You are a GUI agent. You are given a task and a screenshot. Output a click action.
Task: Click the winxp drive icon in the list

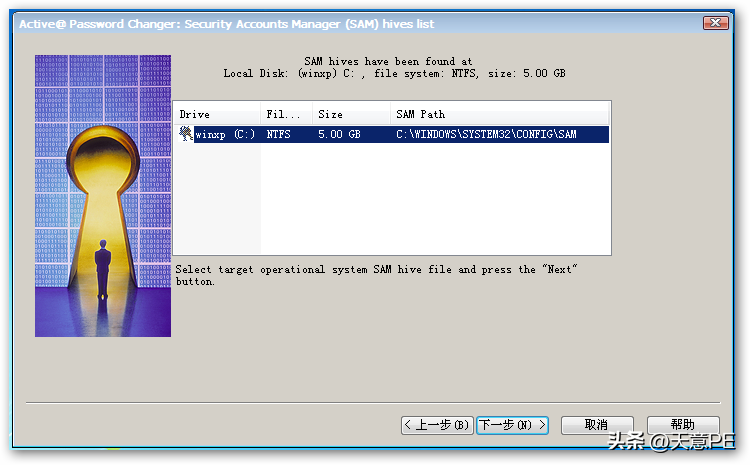[185, 134]
